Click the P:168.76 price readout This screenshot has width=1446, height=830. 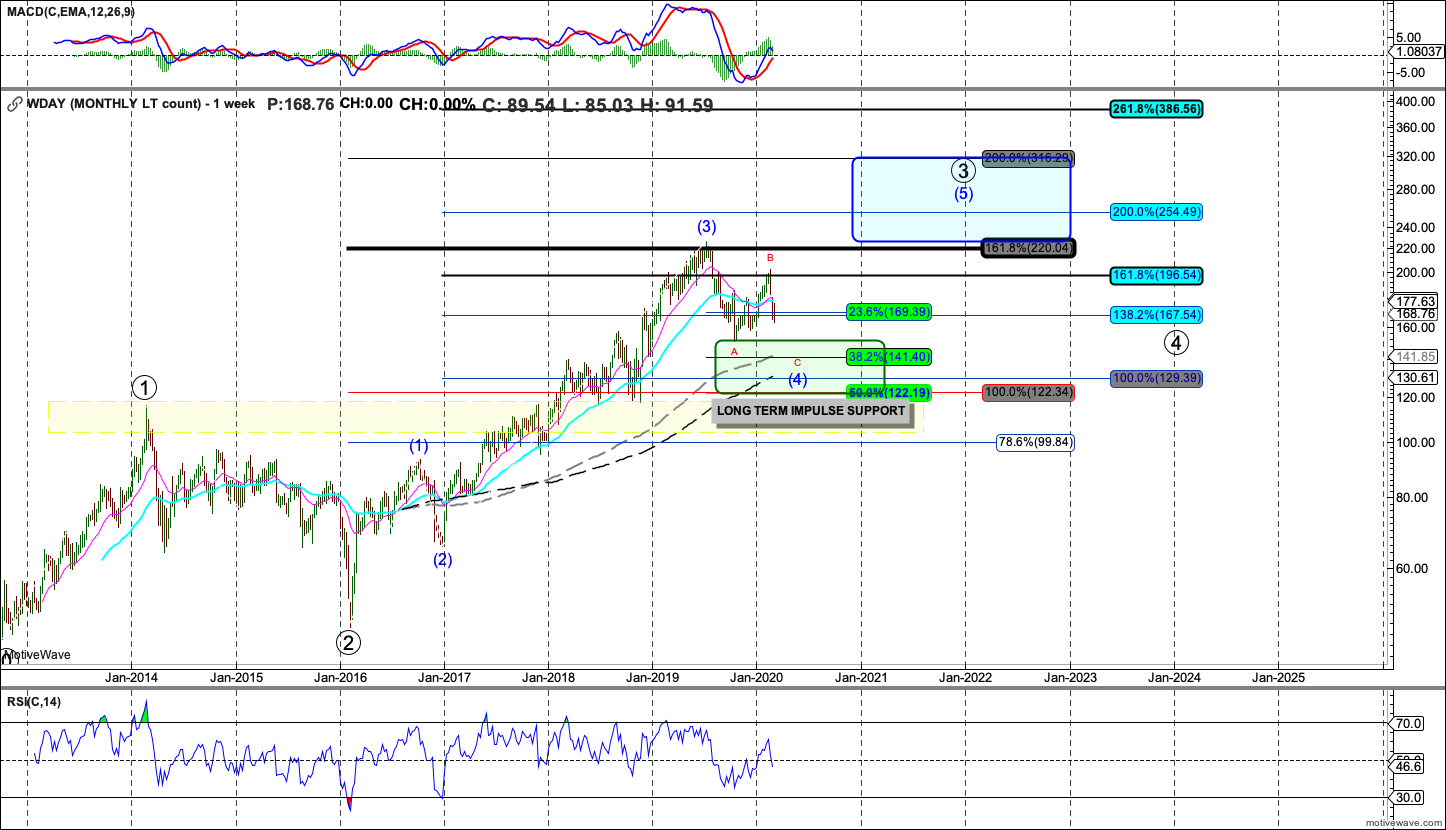tap(300, 104)
